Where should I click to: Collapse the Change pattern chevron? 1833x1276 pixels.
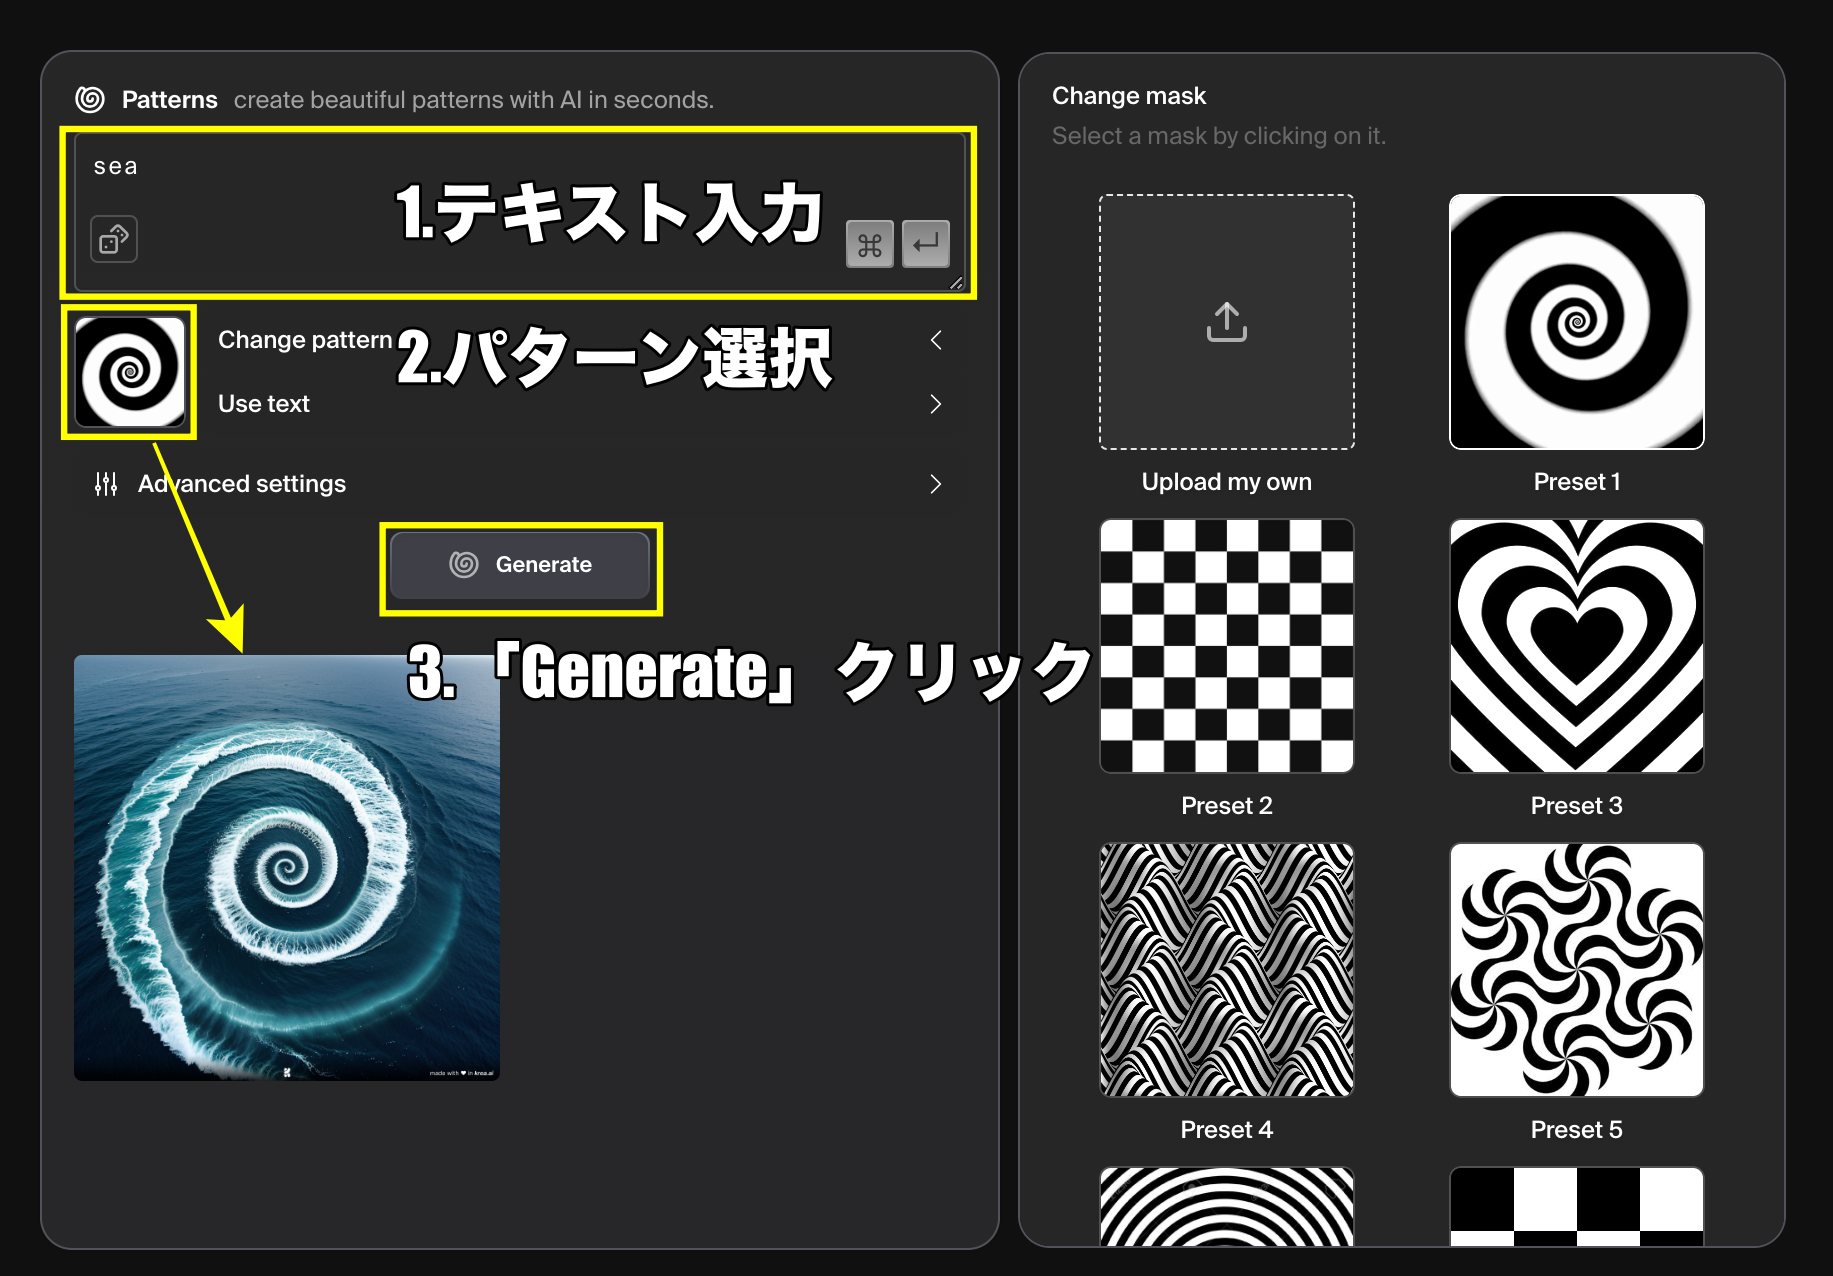936,340
